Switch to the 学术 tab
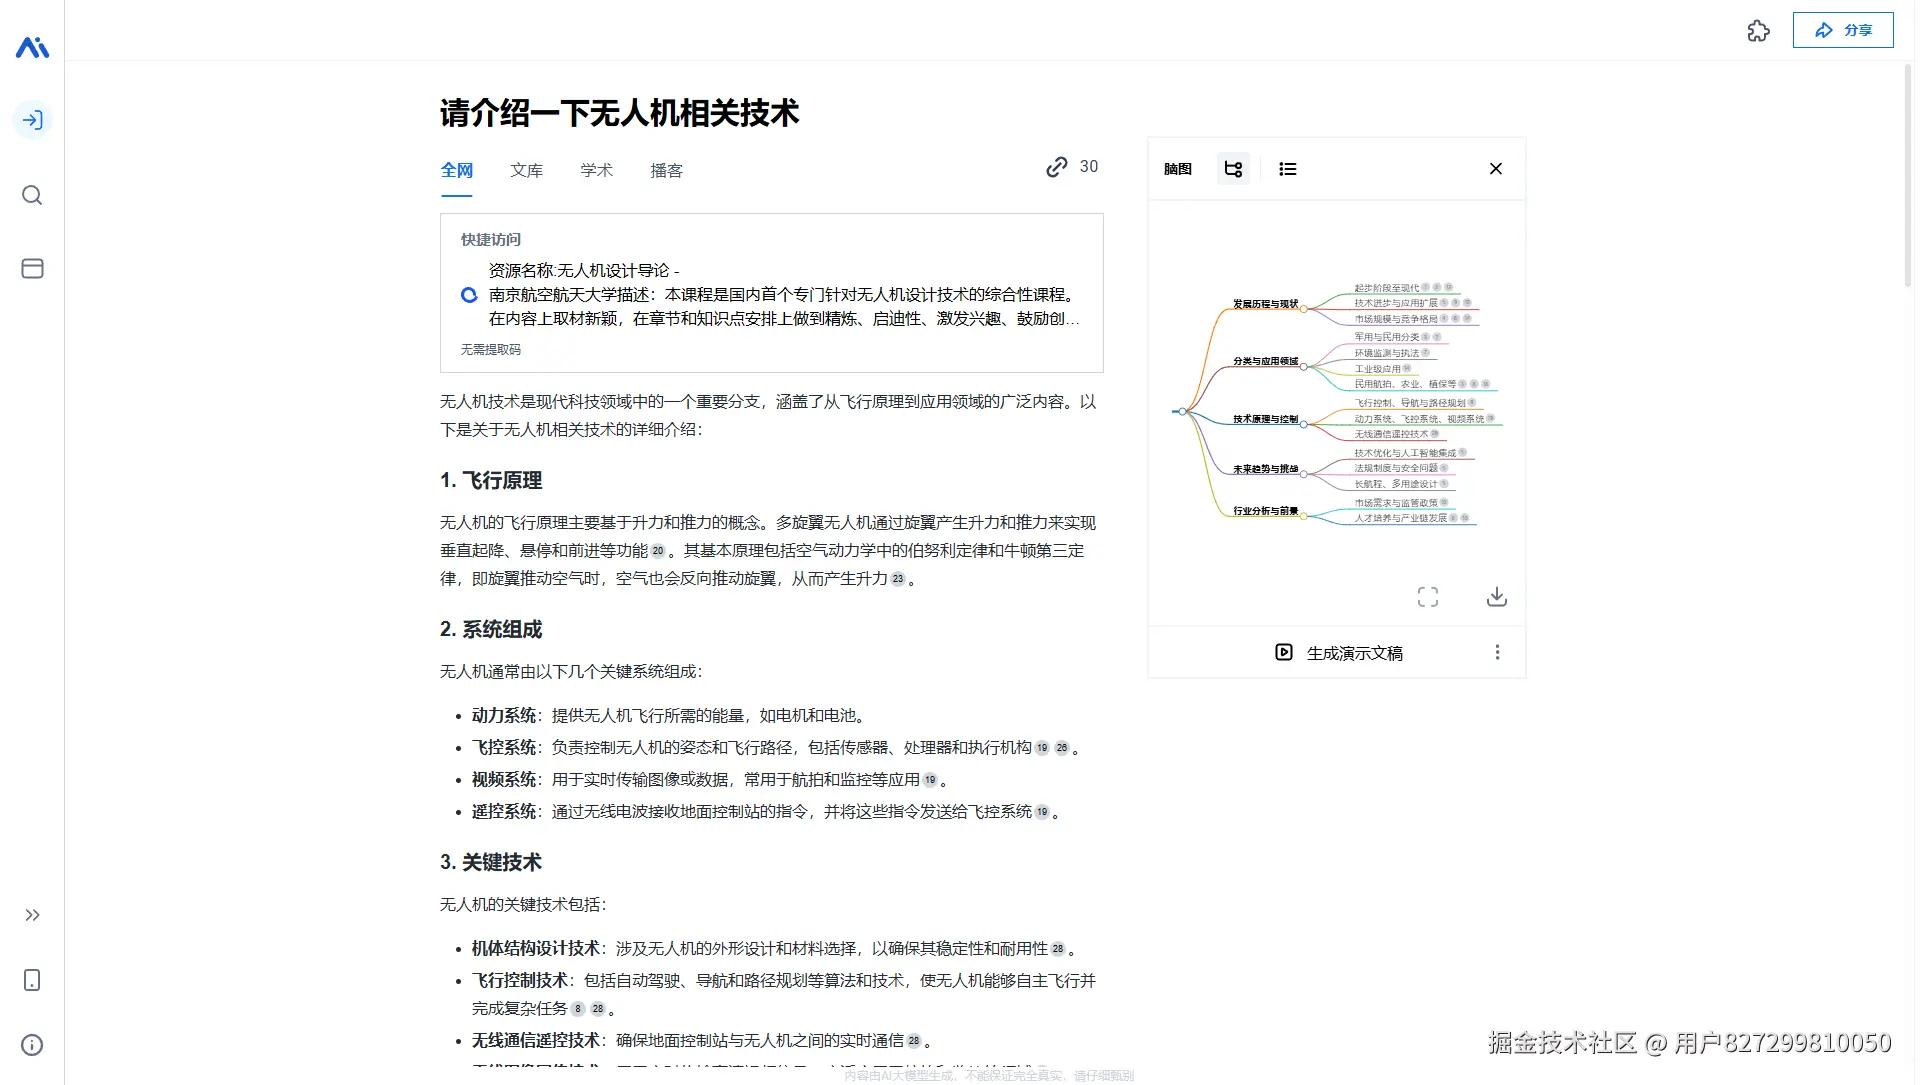 (596, 170)
